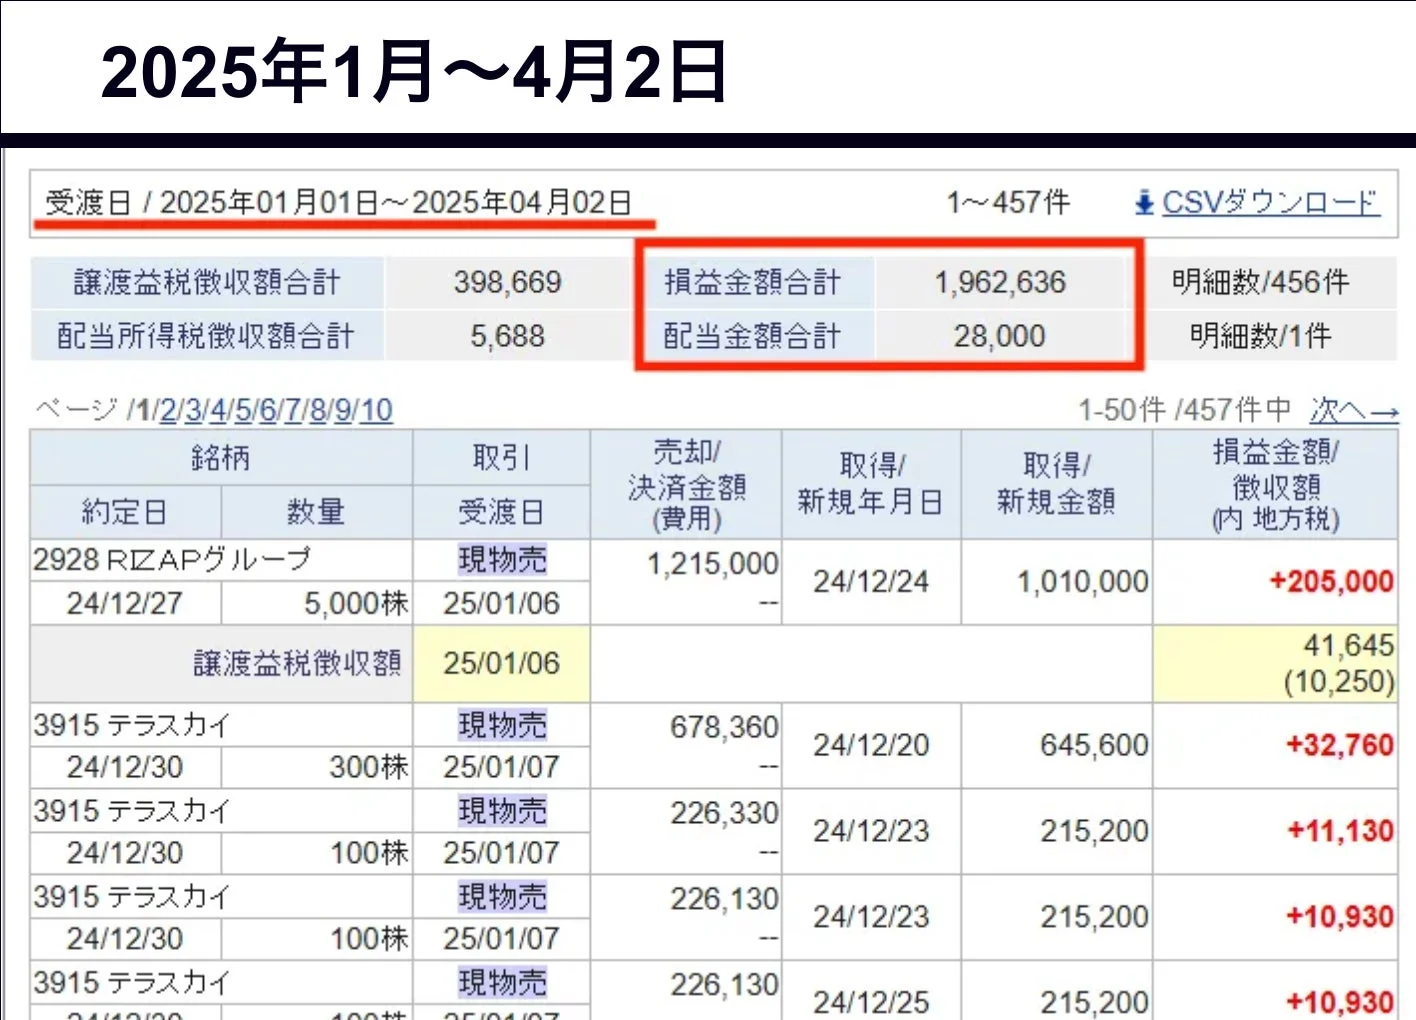Viewport: 1416px width, 1020px height.
Task: Click the 次へ→ next page link
Action: click(1354, 410)
